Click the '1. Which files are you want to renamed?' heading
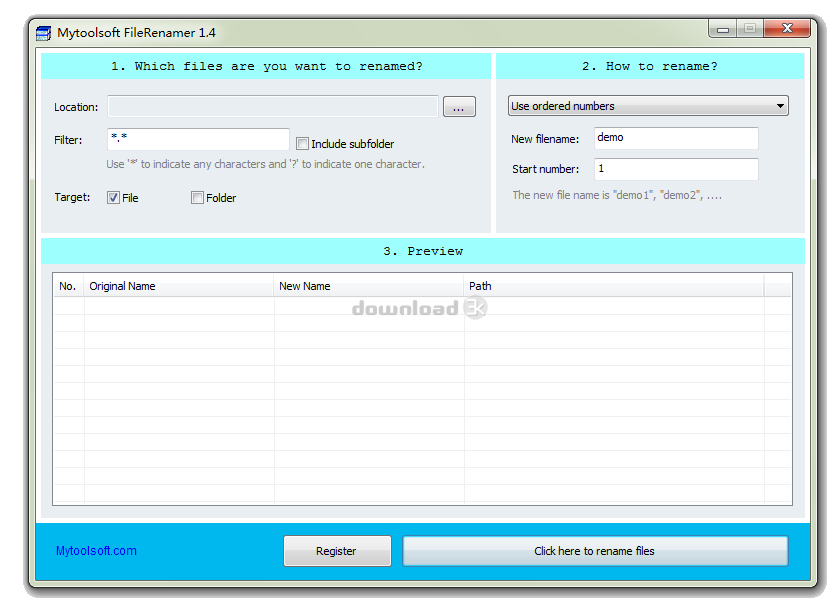Image resolution: width=840 pixels, height=614 pixels. [x=266, y=66]
